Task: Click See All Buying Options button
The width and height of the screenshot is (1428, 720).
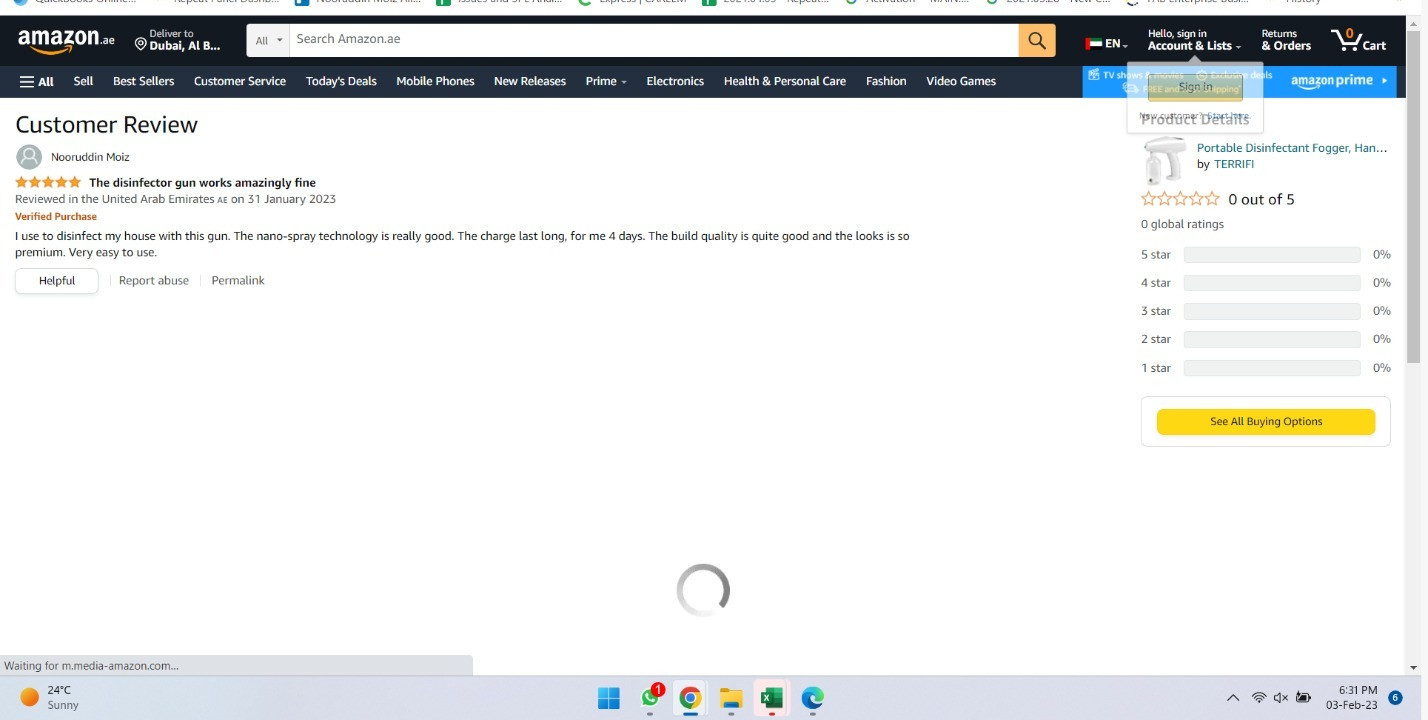Action: pyautogui.click(x=1266, y=422)
